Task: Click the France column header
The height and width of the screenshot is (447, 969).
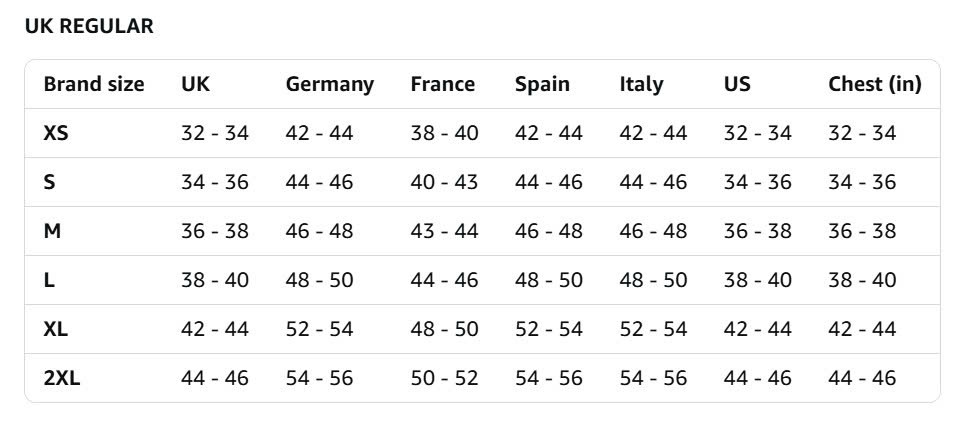Action: (442, 84)
